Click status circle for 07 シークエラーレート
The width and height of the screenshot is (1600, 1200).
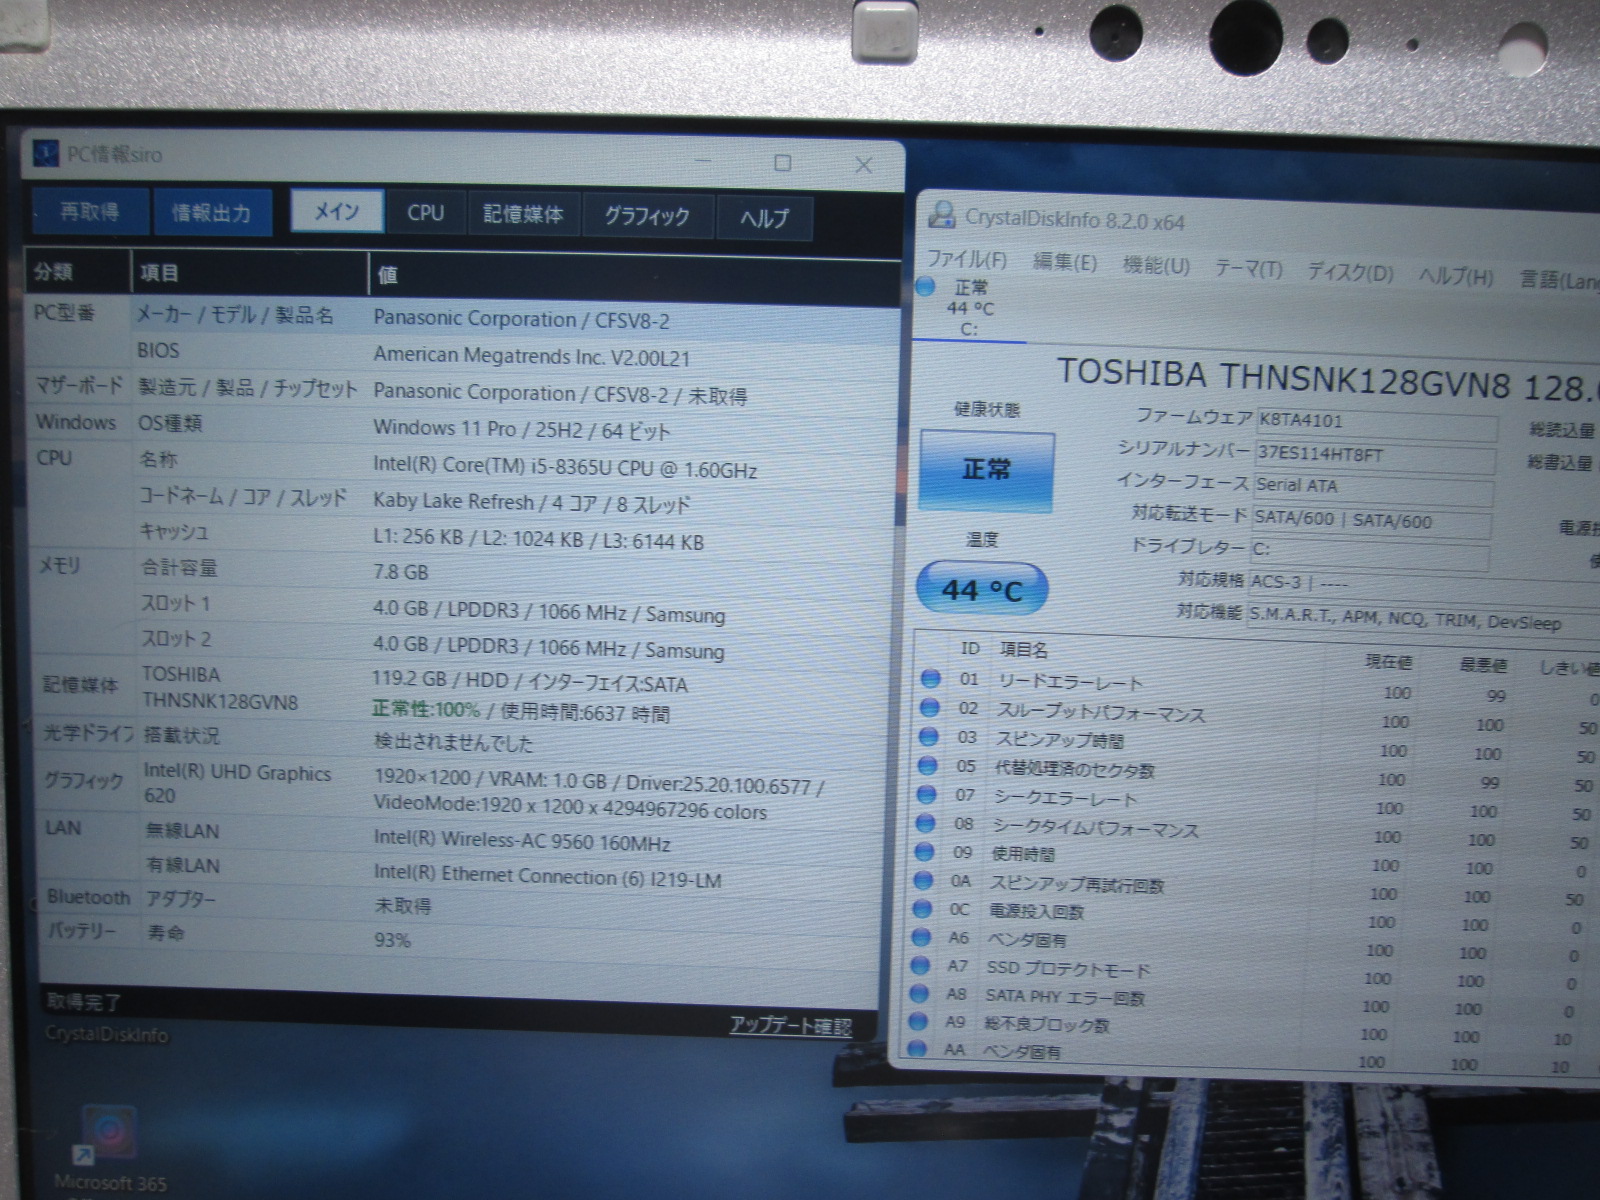pyautogui.click(x=926, y=795)
